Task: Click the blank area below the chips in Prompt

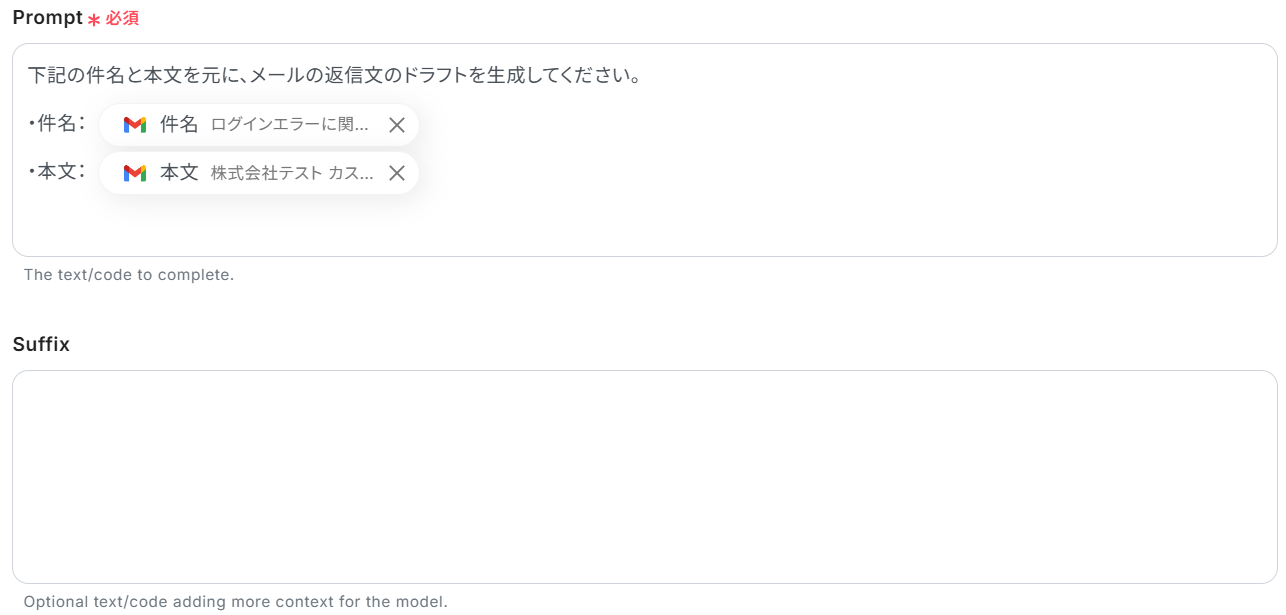Action: 640,225
